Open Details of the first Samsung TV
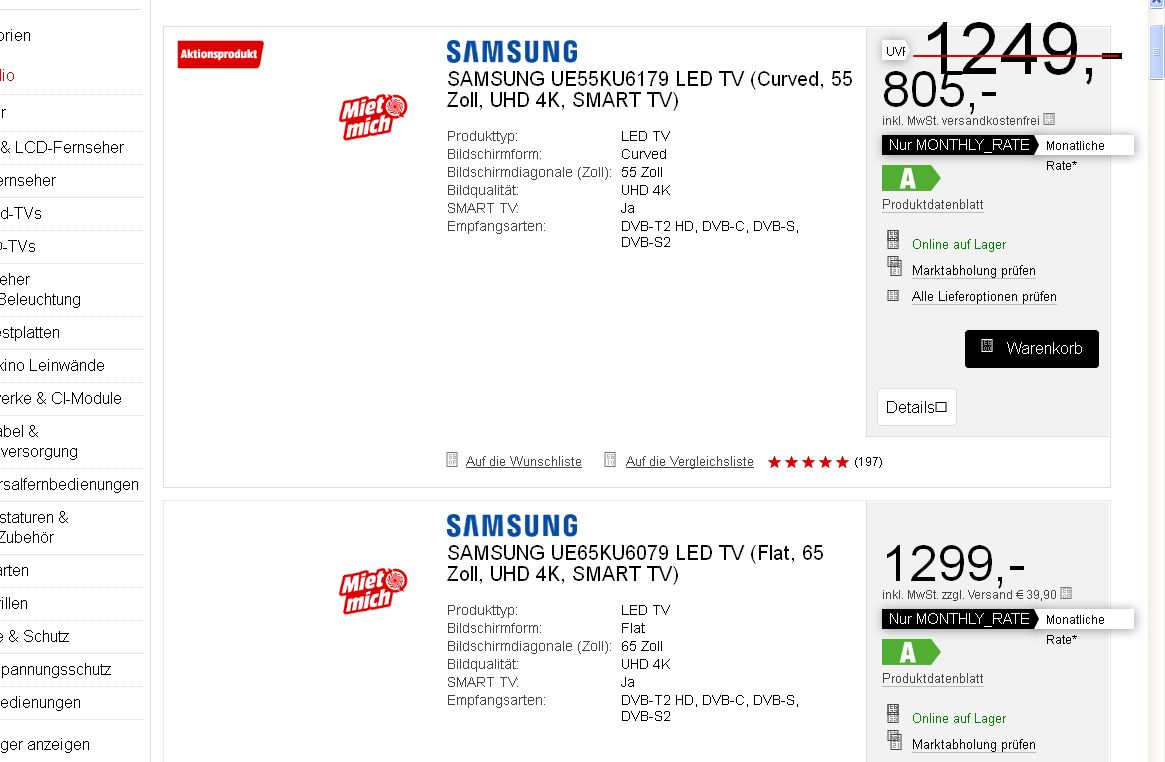1165x762 pixels. point(917,407)
